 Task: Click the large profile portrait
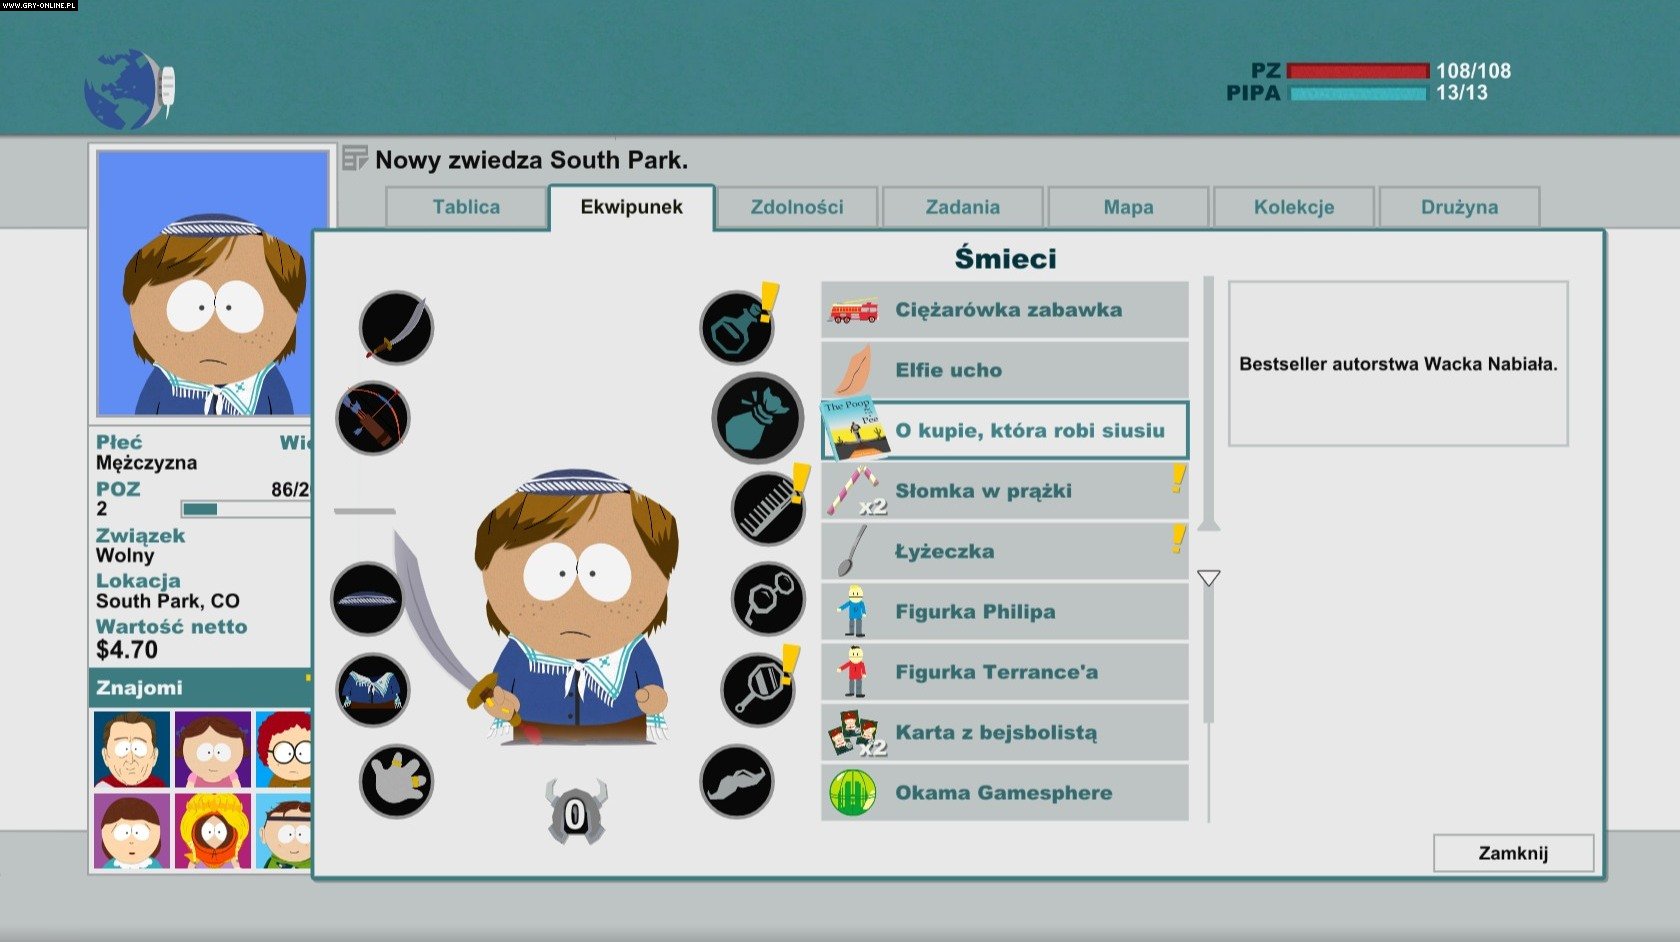[x=212, y=283]
